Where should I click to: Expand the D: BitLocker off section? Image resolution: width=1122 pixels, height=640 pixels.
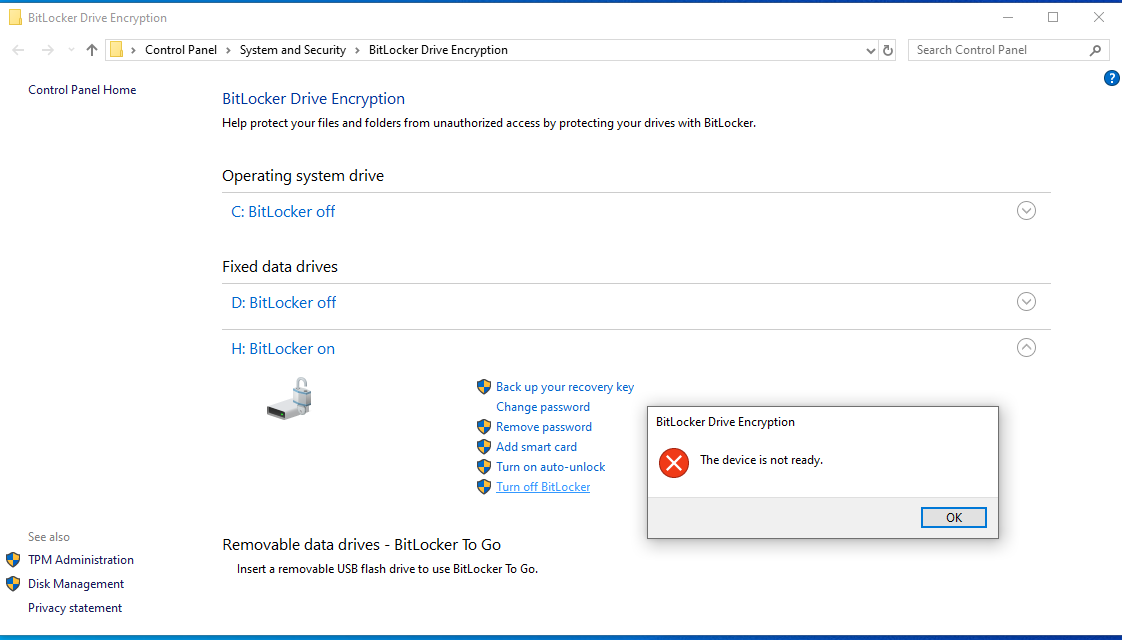pyautogui.click(x=1026, y=301)
